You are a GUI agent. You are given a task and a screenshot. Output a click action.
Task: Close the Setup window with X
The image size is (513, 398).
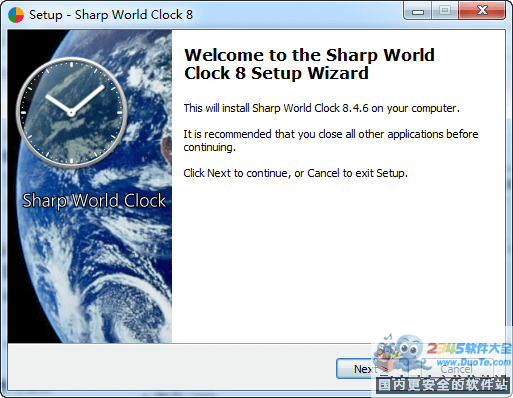(482, 11)
